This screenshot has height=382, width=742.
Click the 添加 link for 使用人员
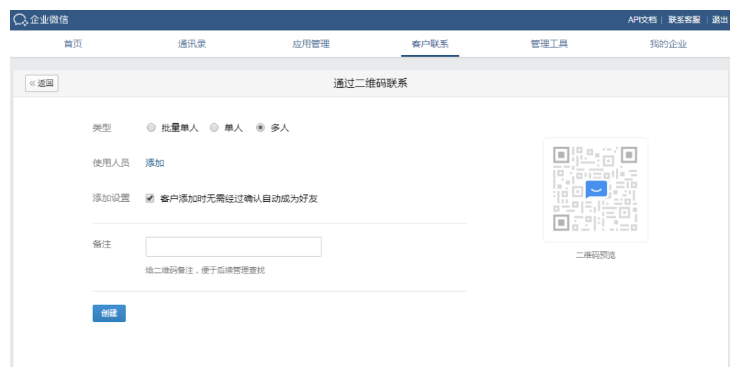tap(155, 163)
